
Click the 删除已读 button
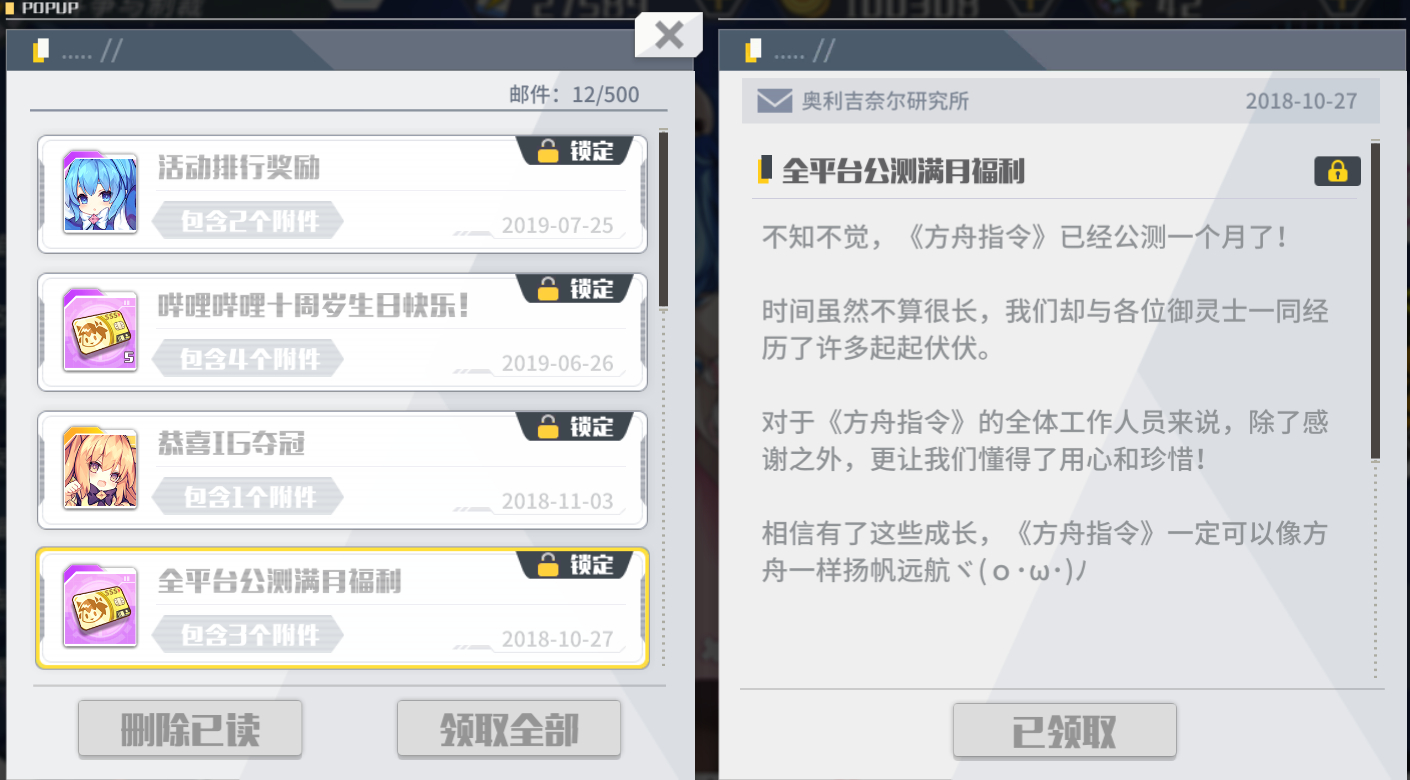point(190,729)
